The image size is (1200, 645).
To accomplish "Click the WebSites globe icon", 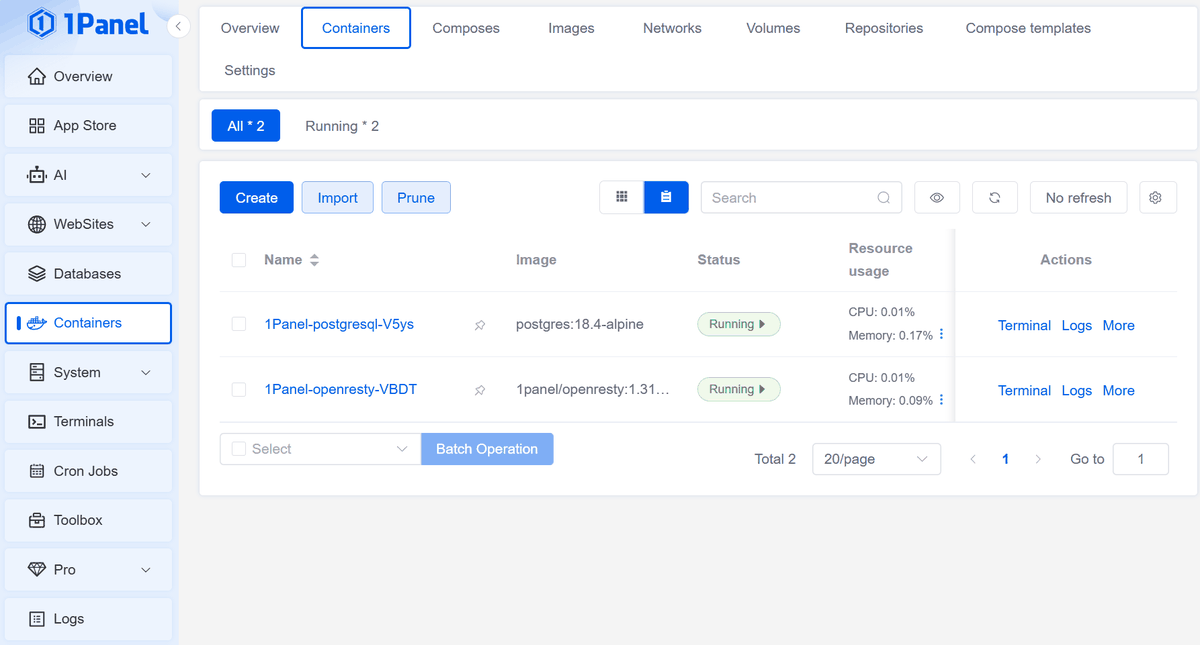I will pos(37,224).
